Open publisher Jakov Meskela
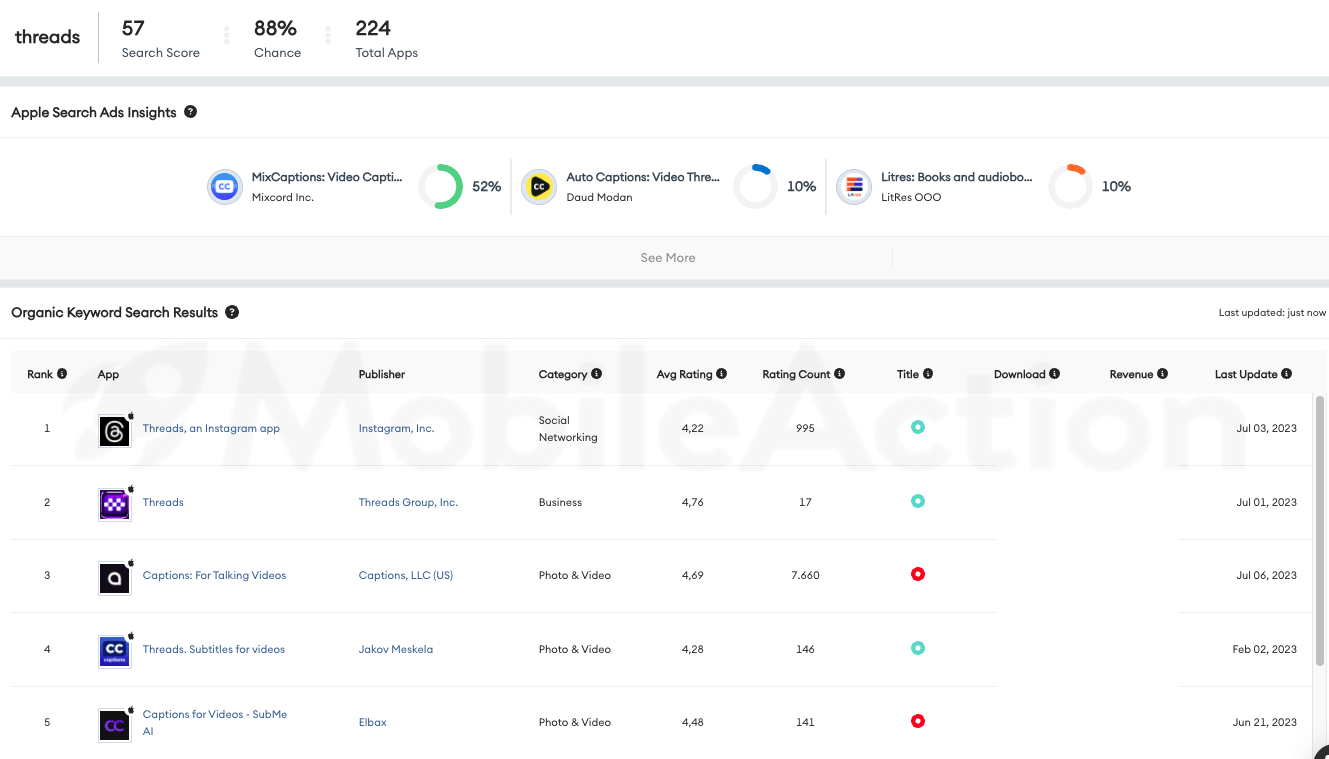1329x759 pixels. pyautogui.click(x=394, y=649)
